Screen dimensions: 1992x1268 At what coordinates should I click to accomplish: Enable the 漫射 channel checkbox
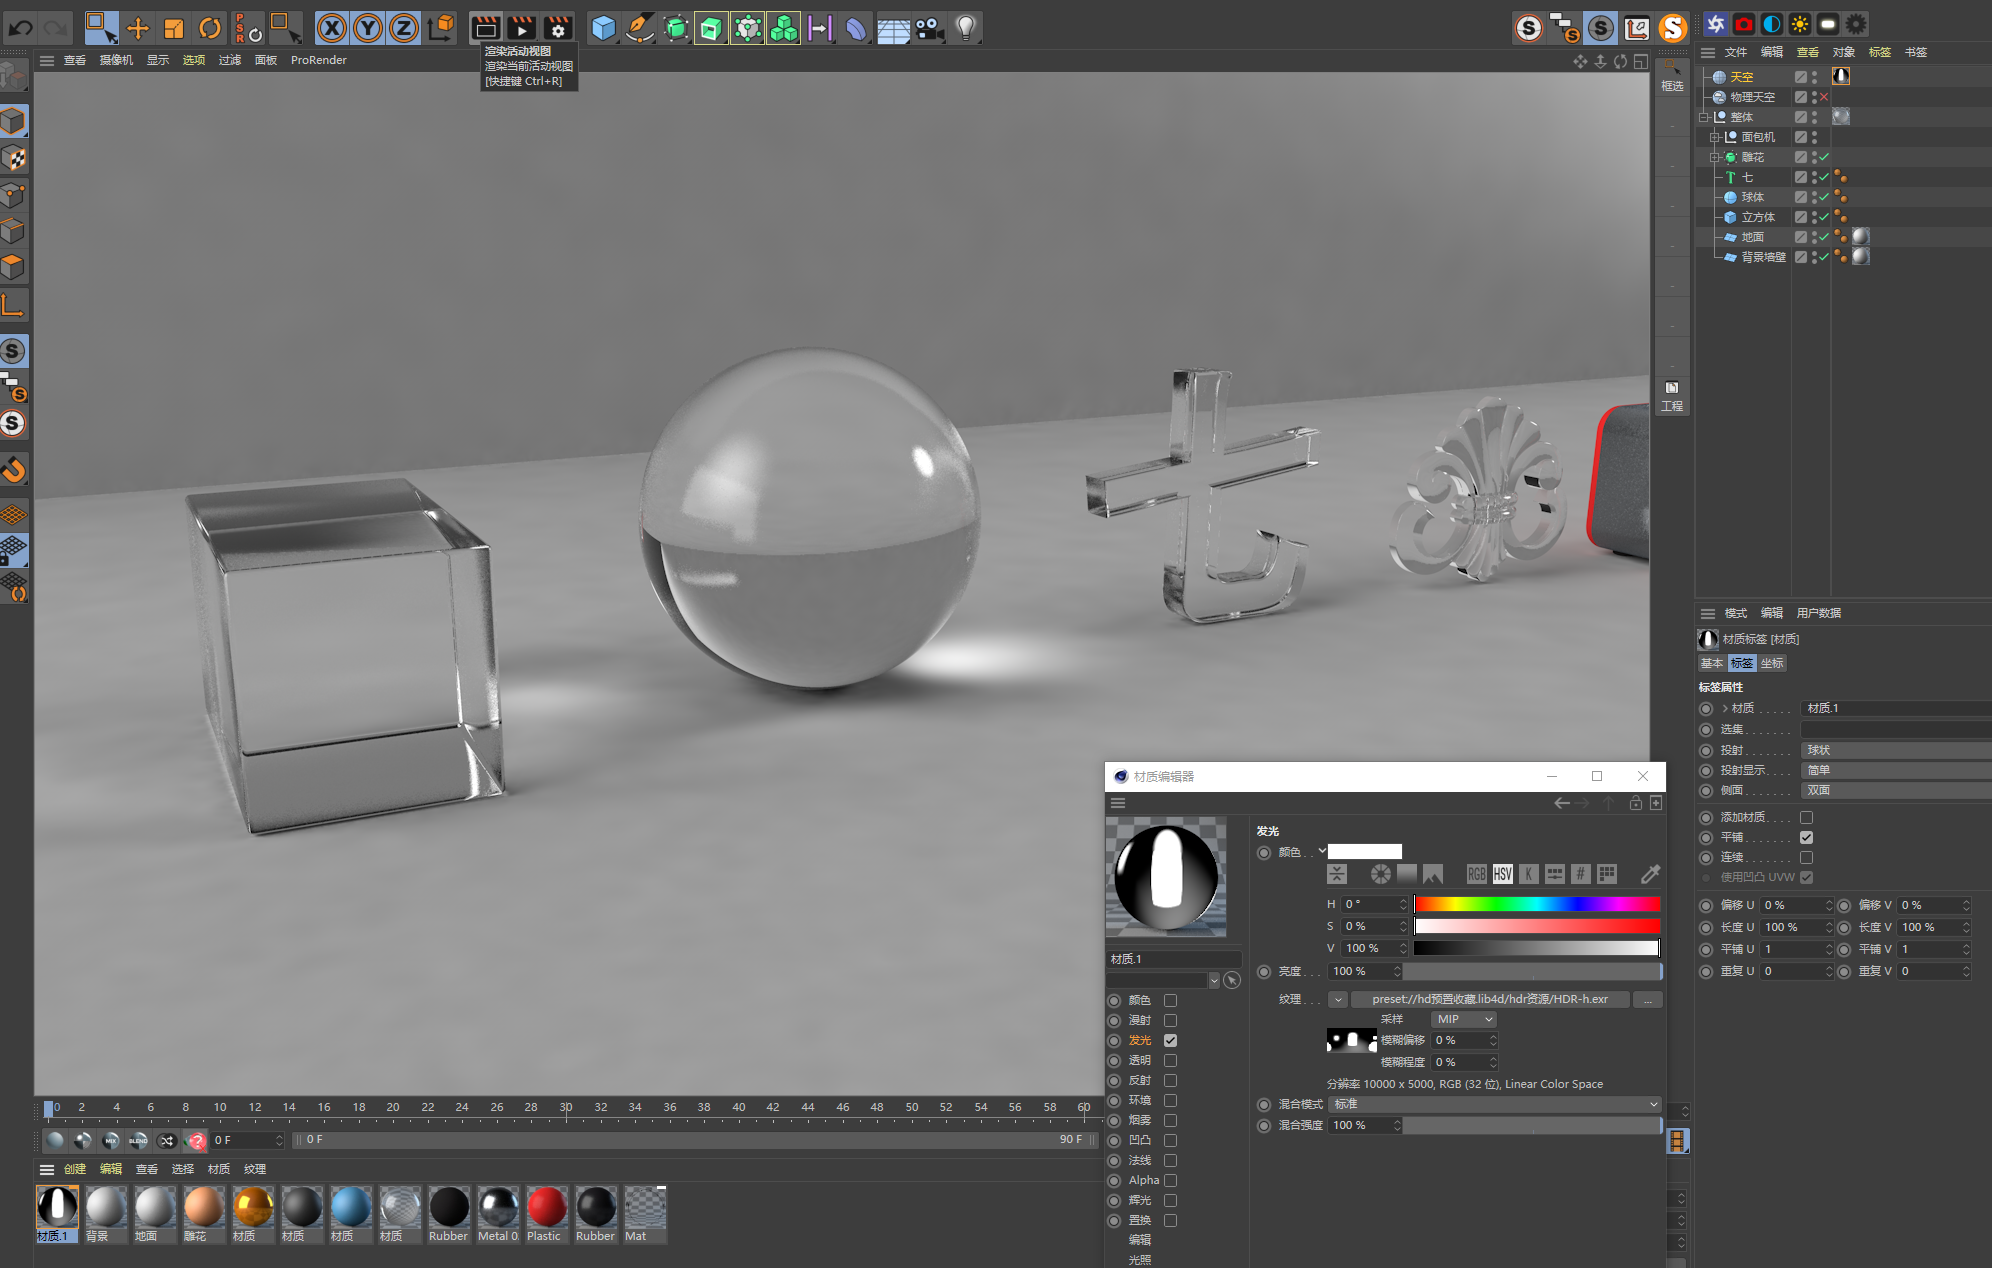1170,1020
